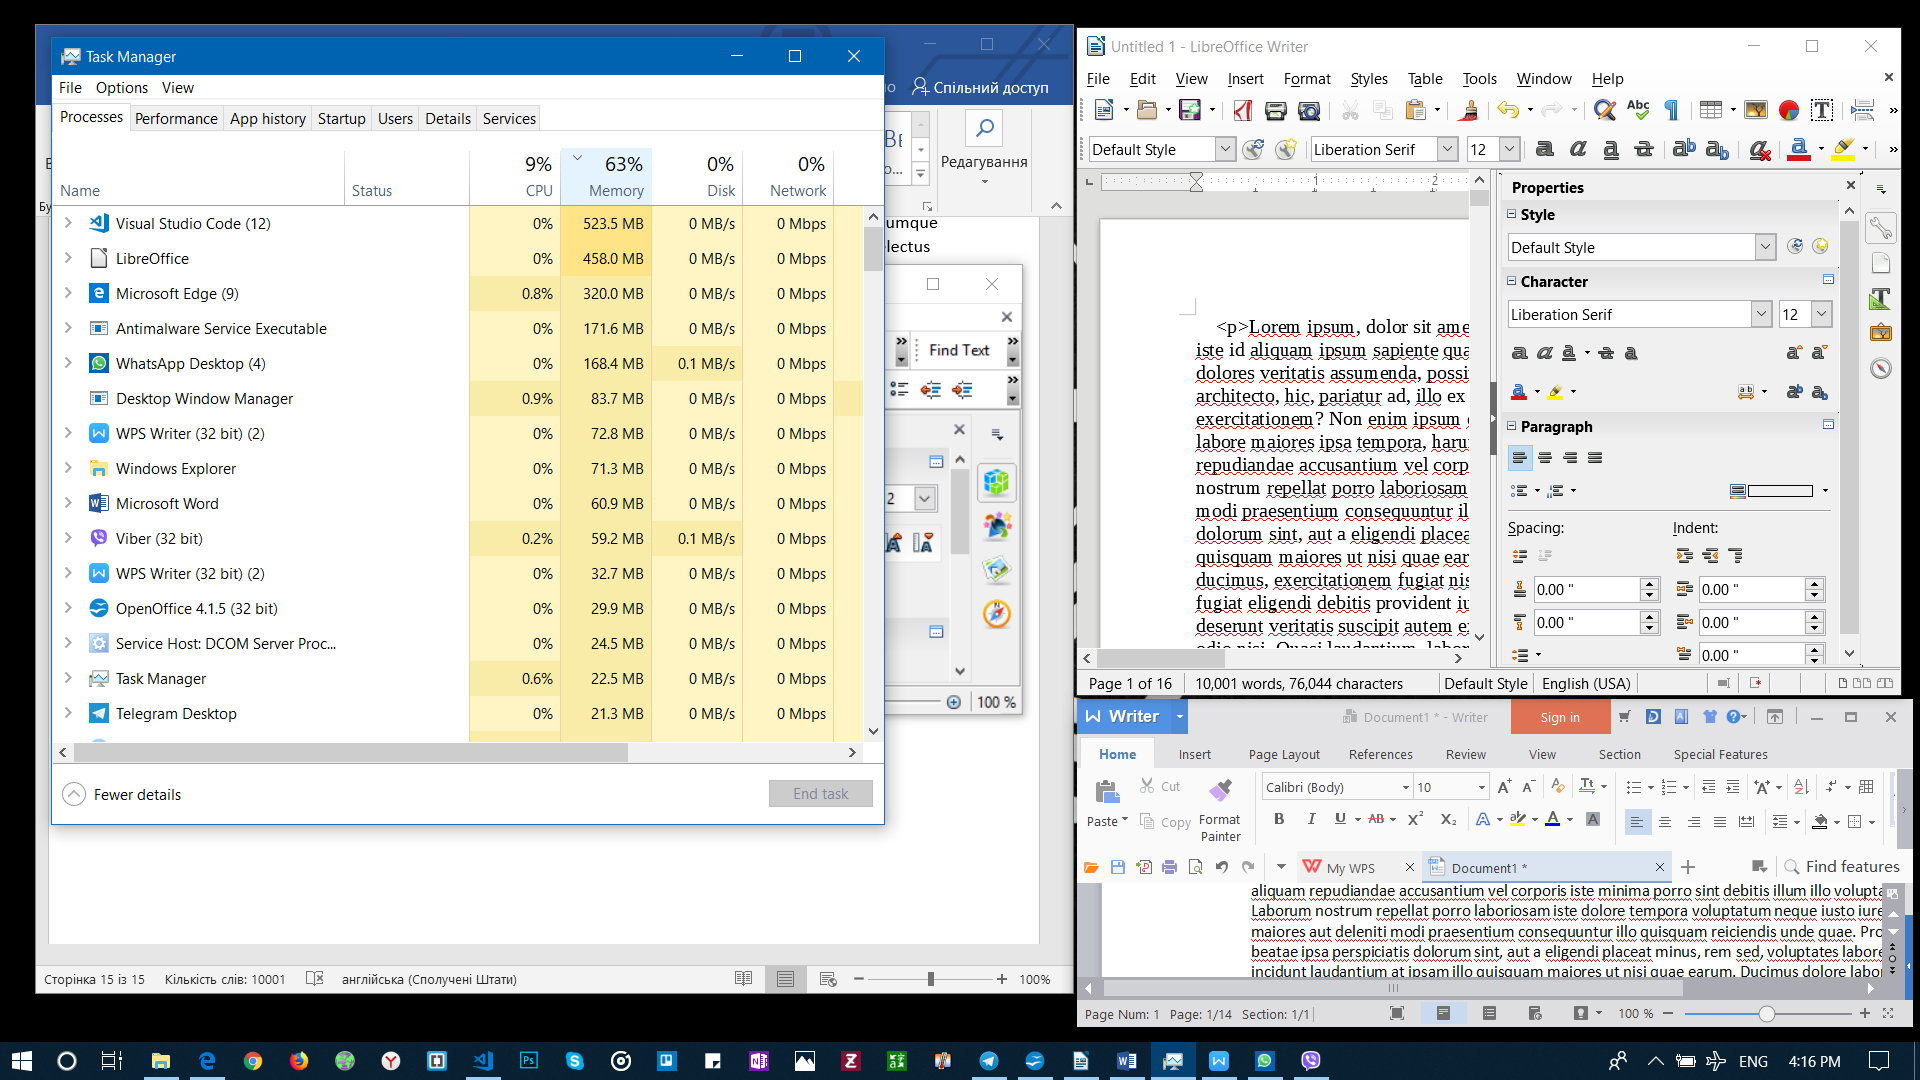
Task: Open Page Layout tab in WPS Writer
Action: [x=1284, y=755]
